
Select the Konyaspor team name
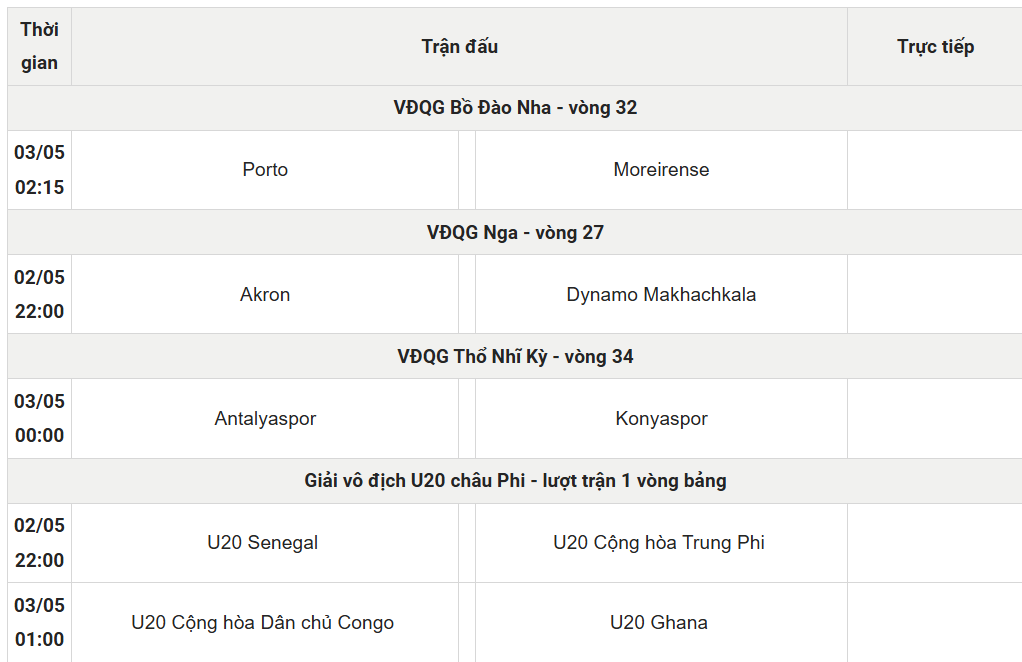coord(661,418)
